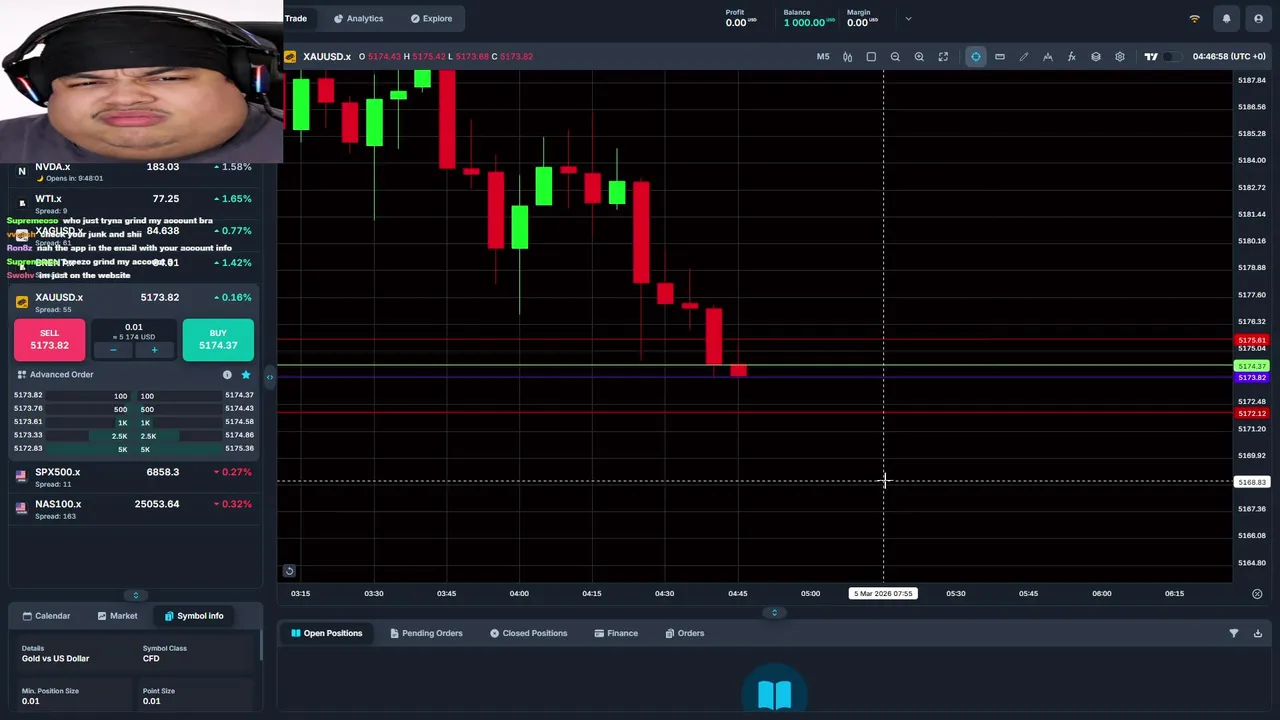Image resolution: width=1280 pixels, height=720 pixels.
Task: Select the ruler measure tool
Action: 1000,57
